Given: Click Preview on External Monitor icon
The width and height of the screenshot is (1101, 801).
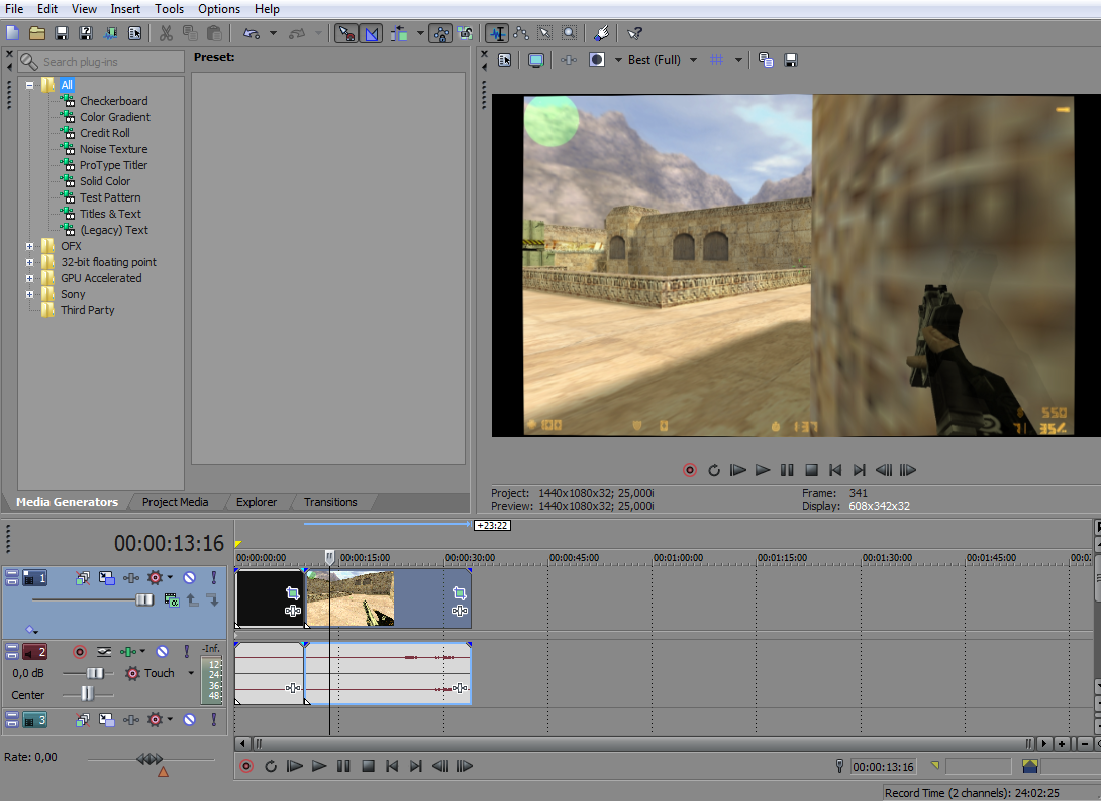Looking at the screenshot, I should (x=536, y=60).
